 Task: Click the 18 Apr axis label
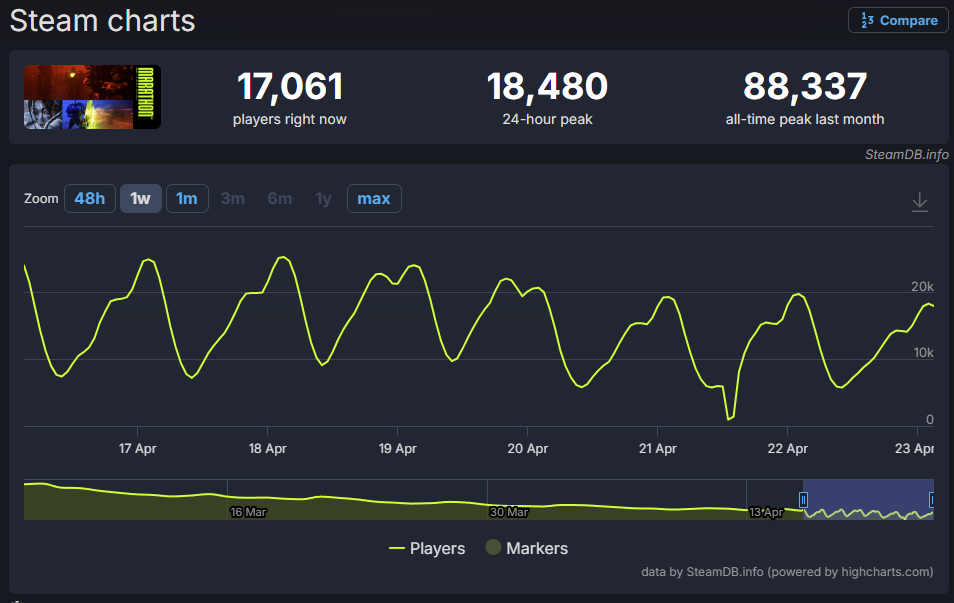click(x=268, y=448)
